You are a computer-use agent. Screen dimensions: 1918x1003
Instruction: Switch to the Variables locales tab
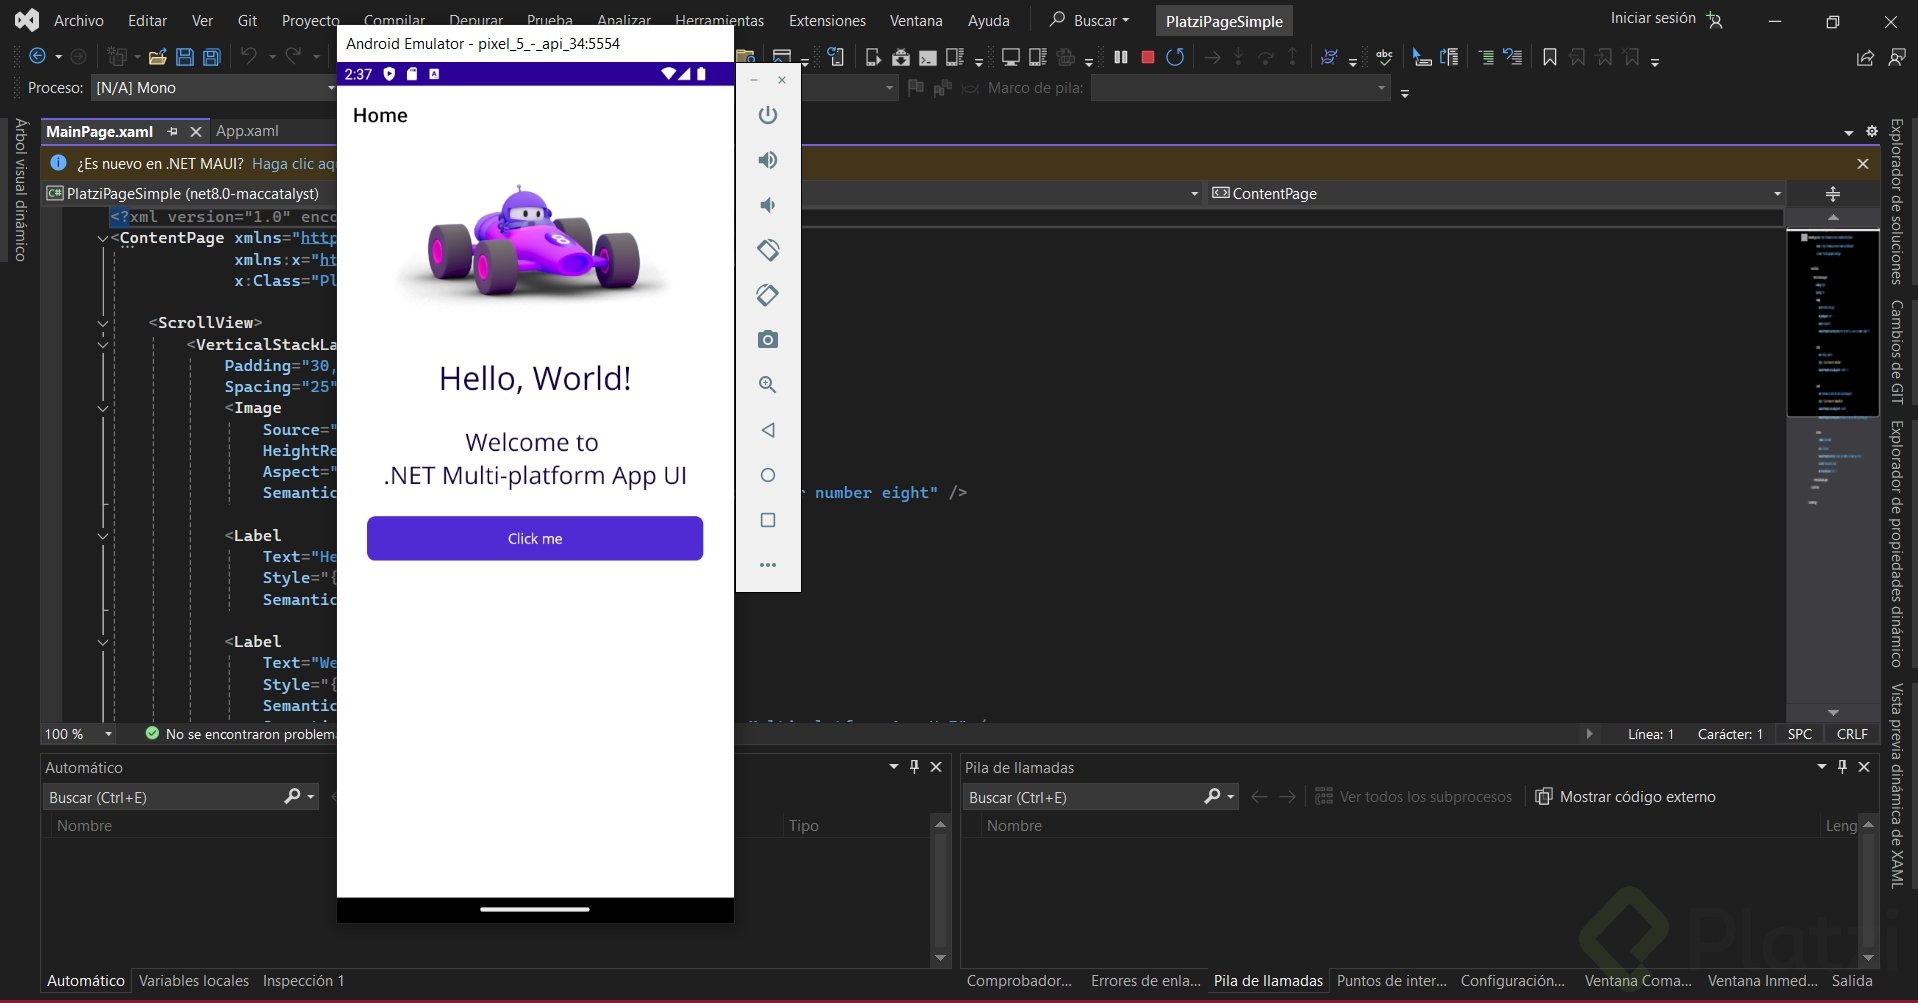click(194, 981)
